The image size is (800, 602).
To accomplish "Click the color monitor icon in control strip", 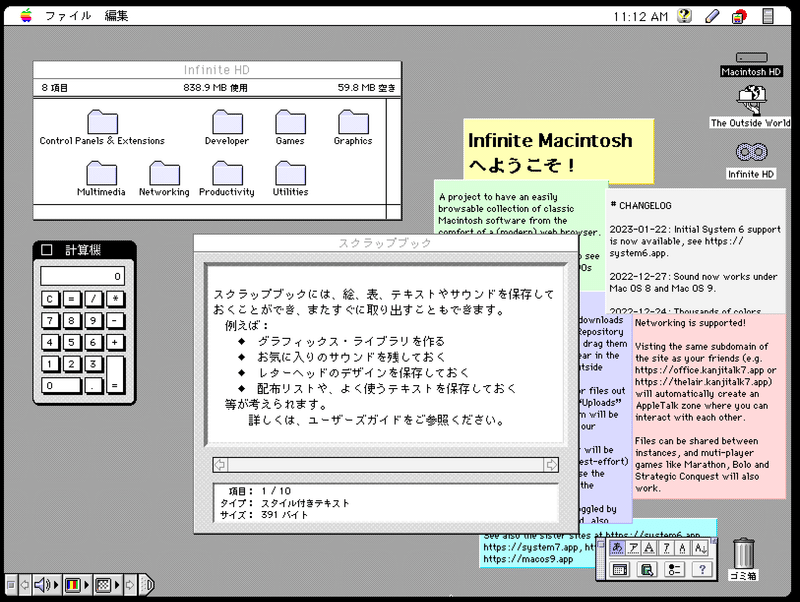I will point(72,585).
